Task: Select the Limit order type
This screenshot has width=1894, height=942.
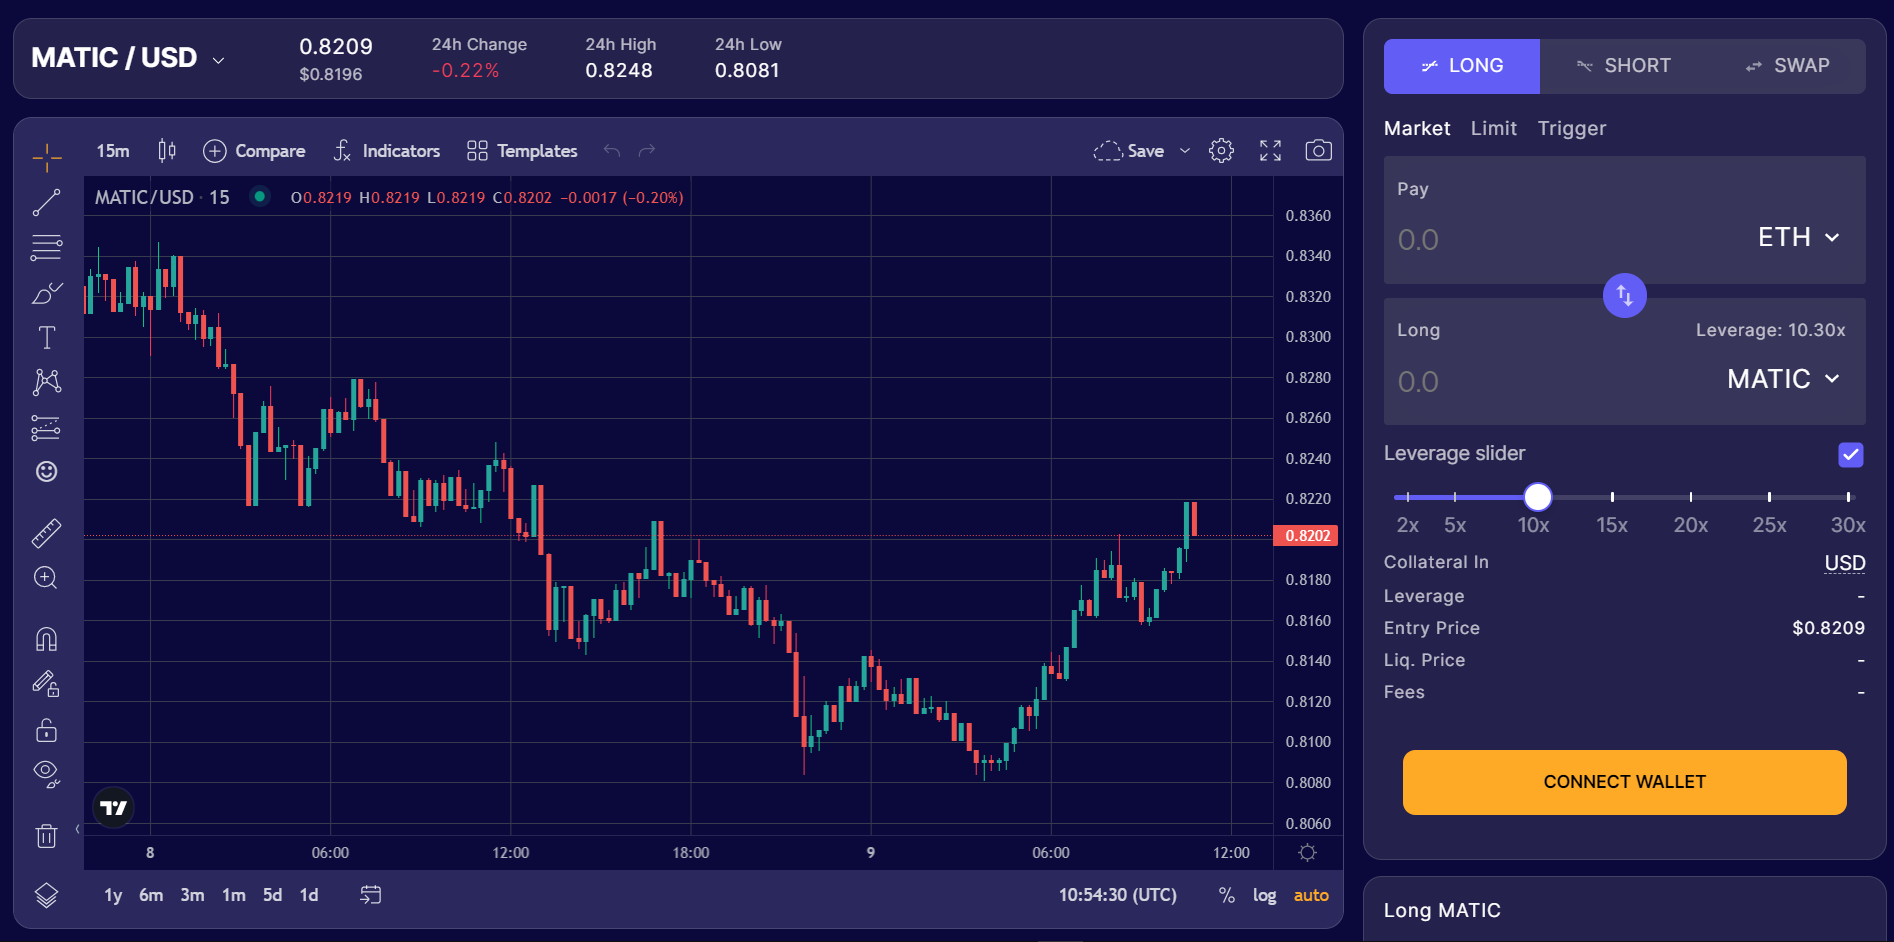Action: click(1493, 128)
